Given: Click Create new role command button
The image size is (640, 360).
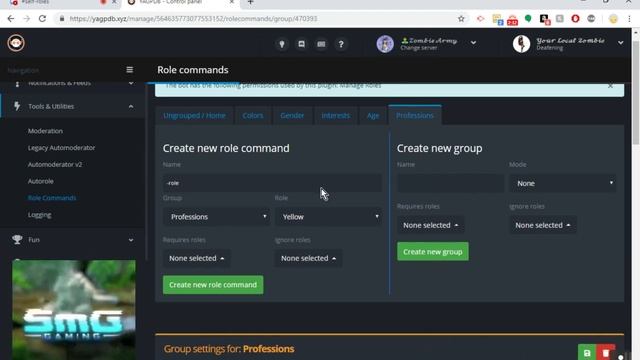Looking at the screenshot, I should [x=213, y=285].
